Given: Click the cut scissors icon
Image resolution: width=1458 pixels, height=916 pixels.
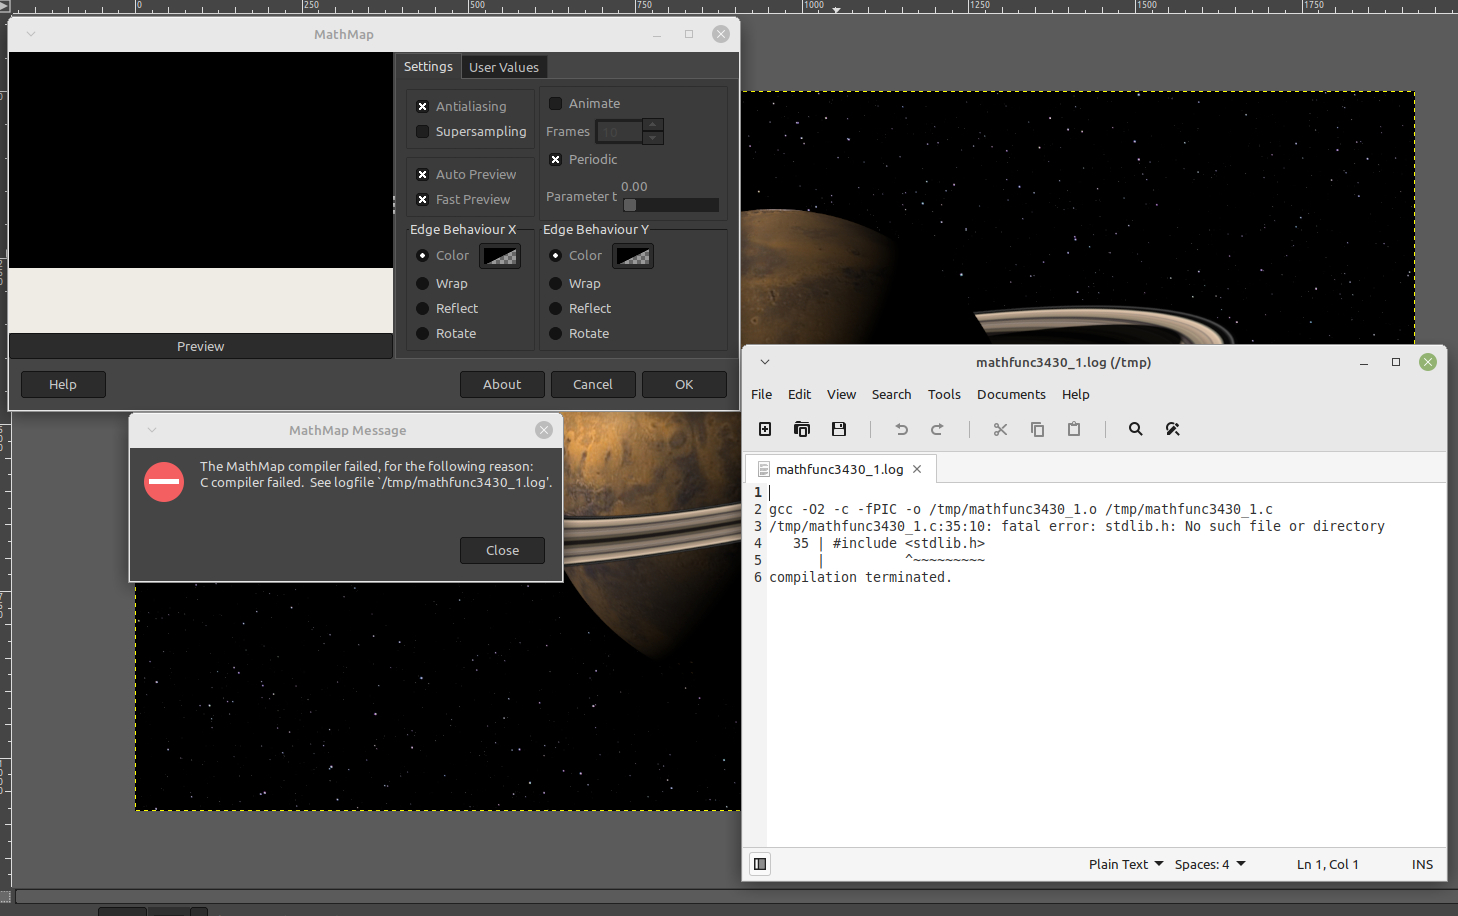Looking at the screenshot, I should (1000, 429).
